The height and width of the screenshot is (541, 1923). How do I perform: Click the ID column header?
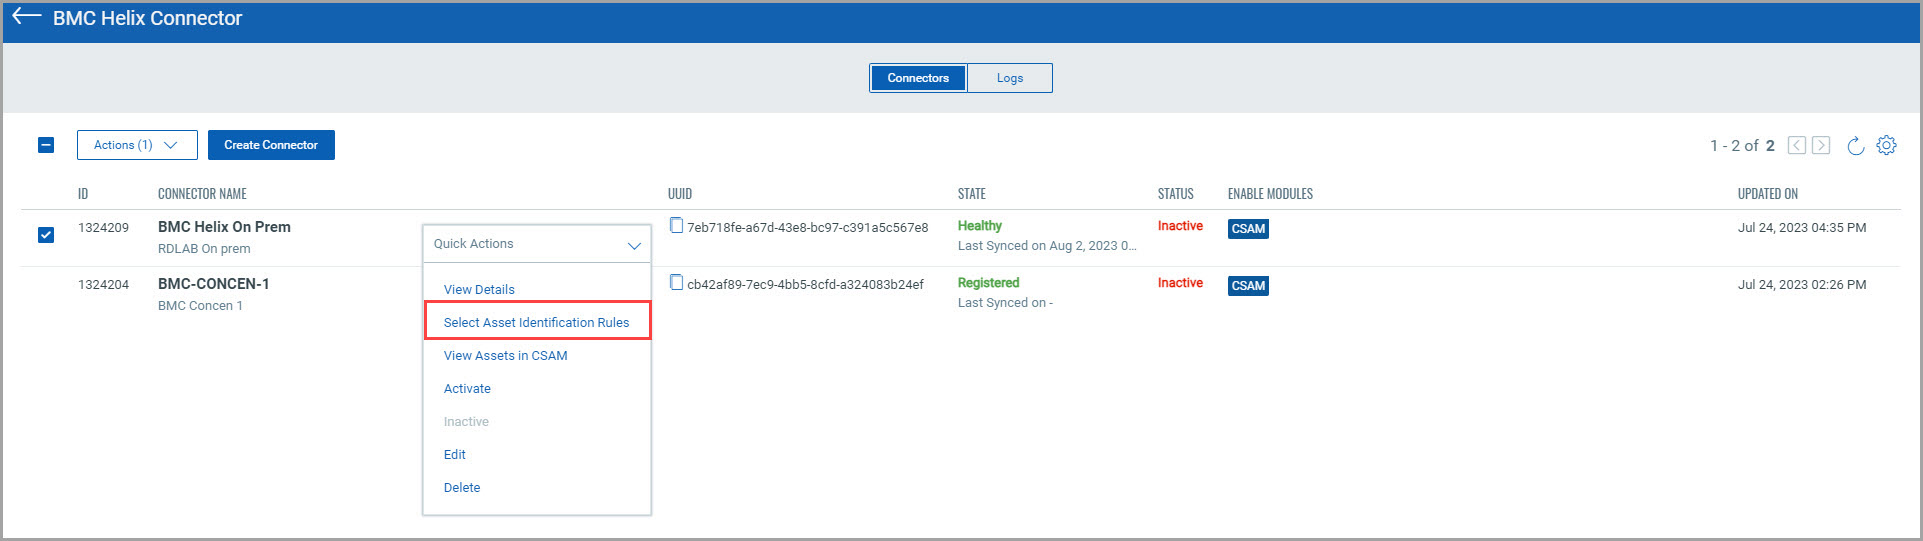[x=83, y=194]
